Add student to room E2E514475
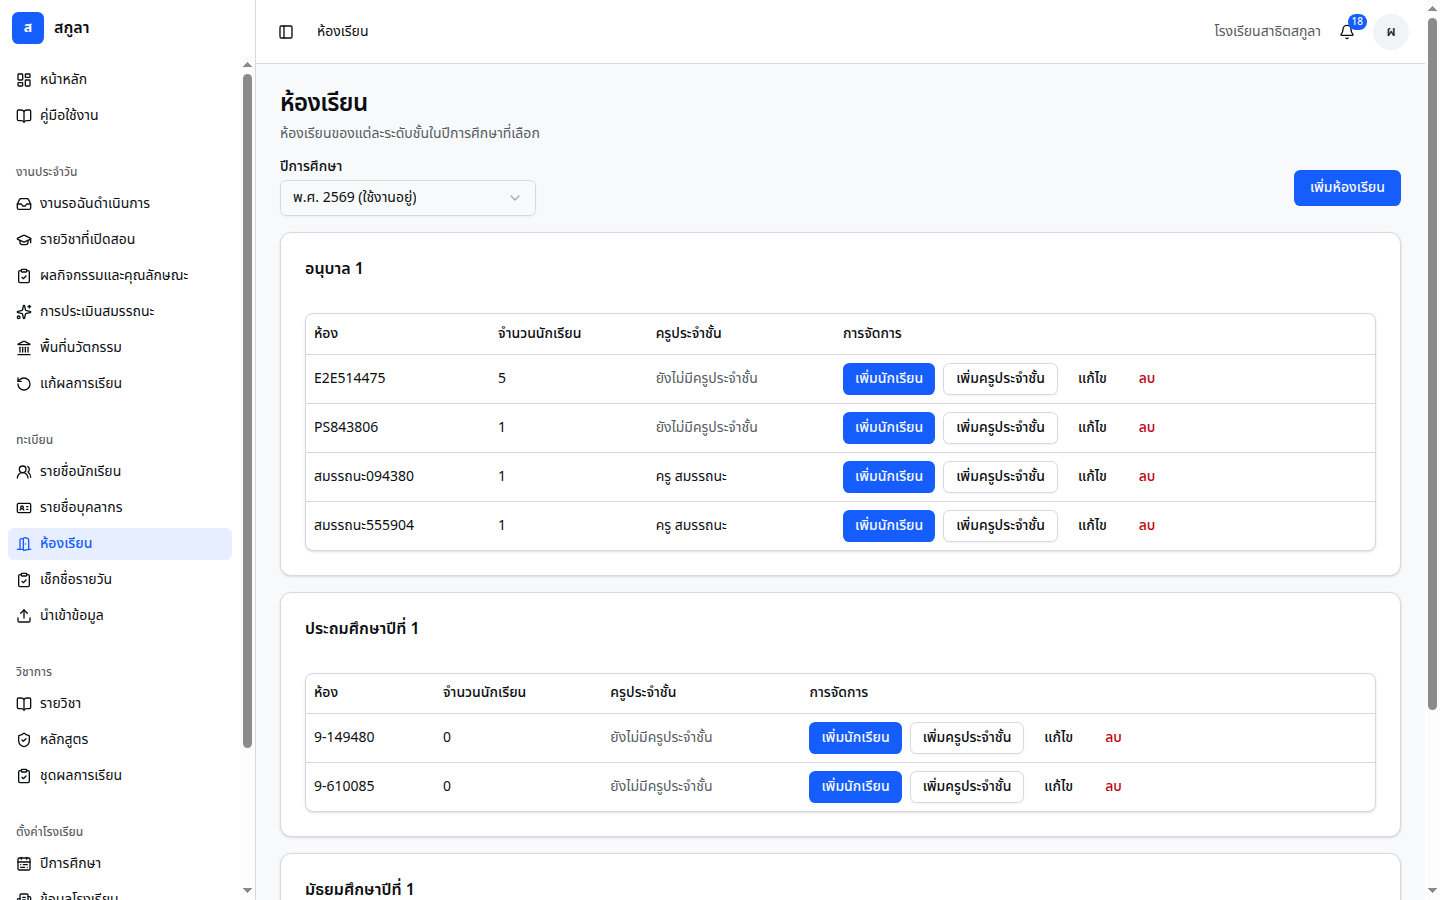Screen dimensions: 1440x900 [x=889, y=379]
